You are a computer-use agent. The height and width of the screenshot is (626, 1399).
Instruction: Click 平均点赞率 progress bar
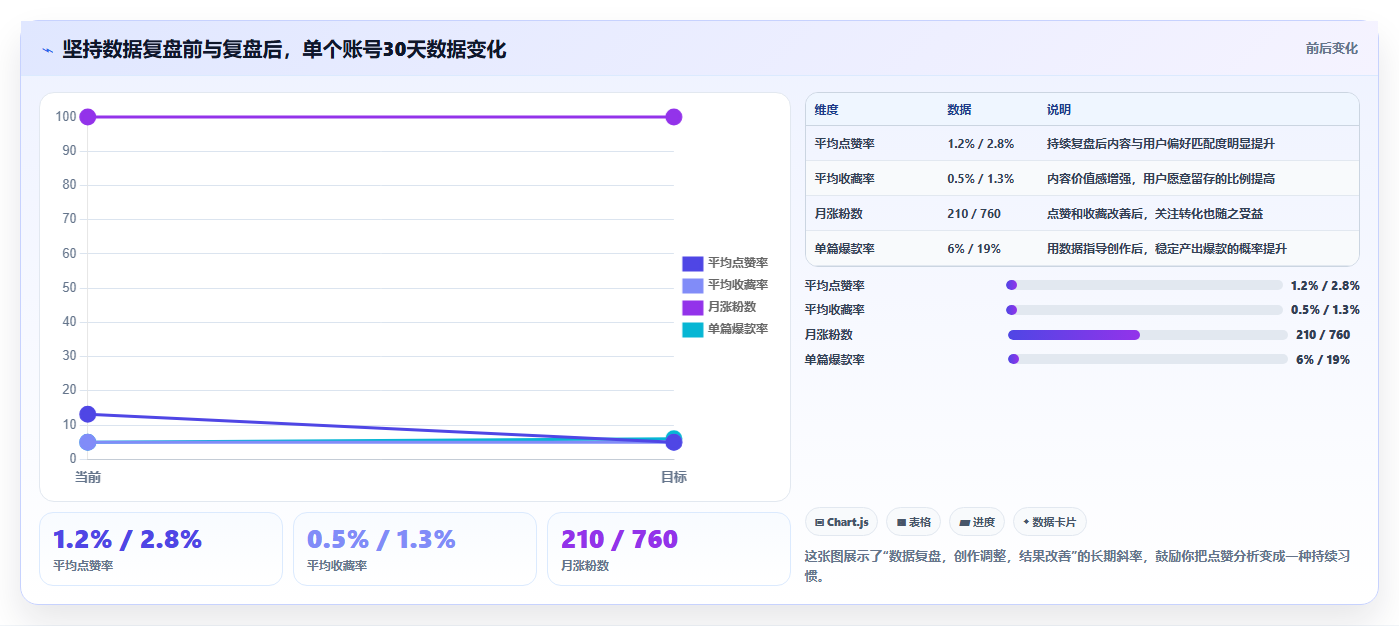coord(1144,285)
